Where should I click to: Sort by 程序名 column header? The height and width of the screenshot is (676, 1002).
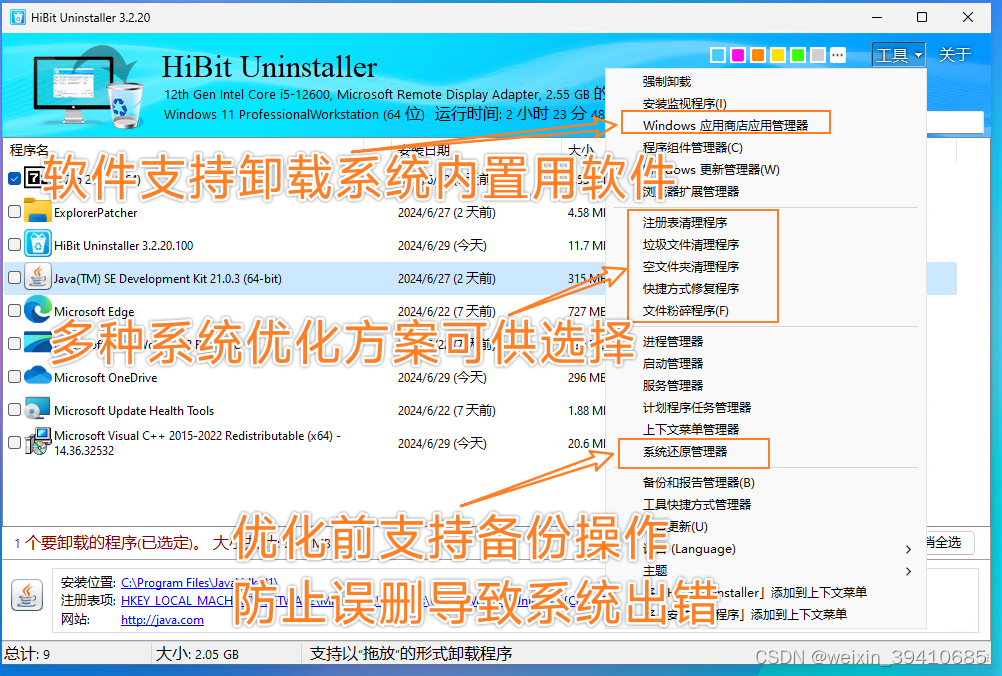coord(29,150)
